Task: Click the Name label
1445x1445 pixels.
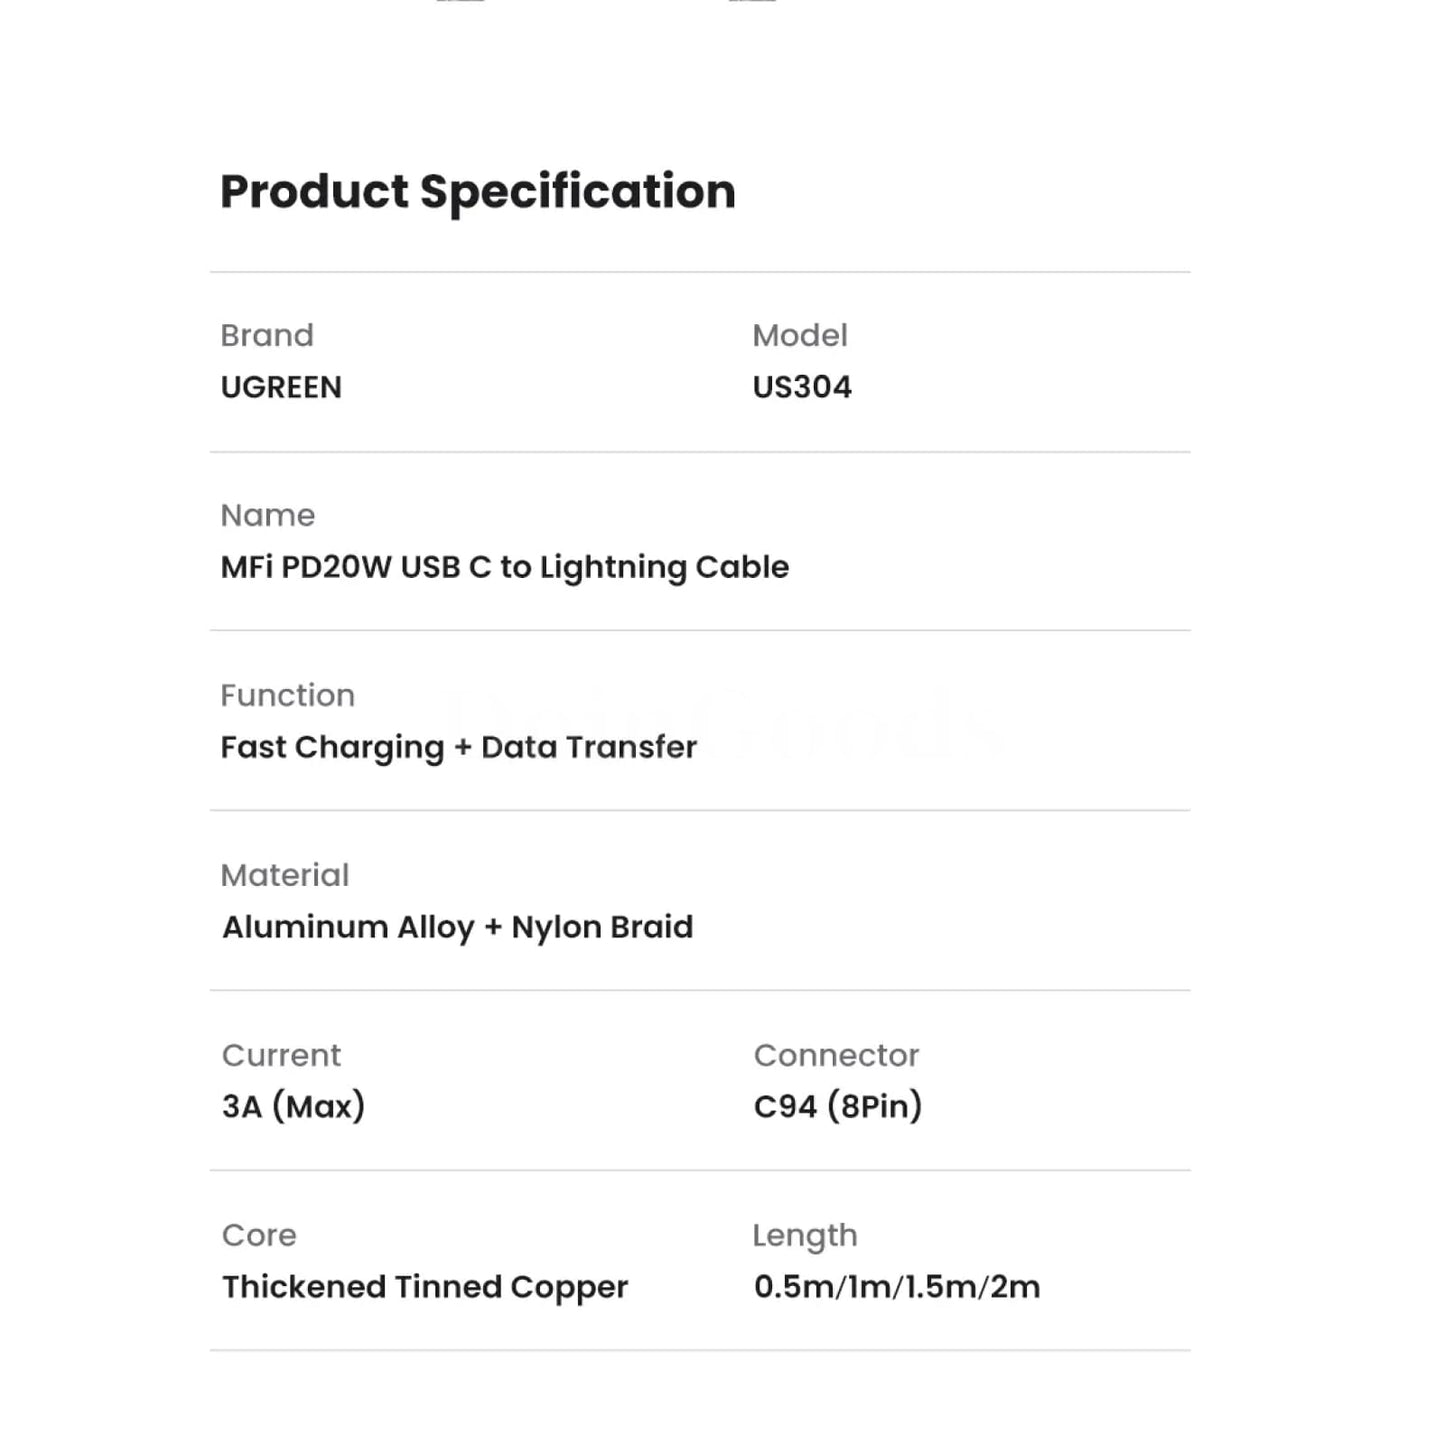Action: coord(267,515)
